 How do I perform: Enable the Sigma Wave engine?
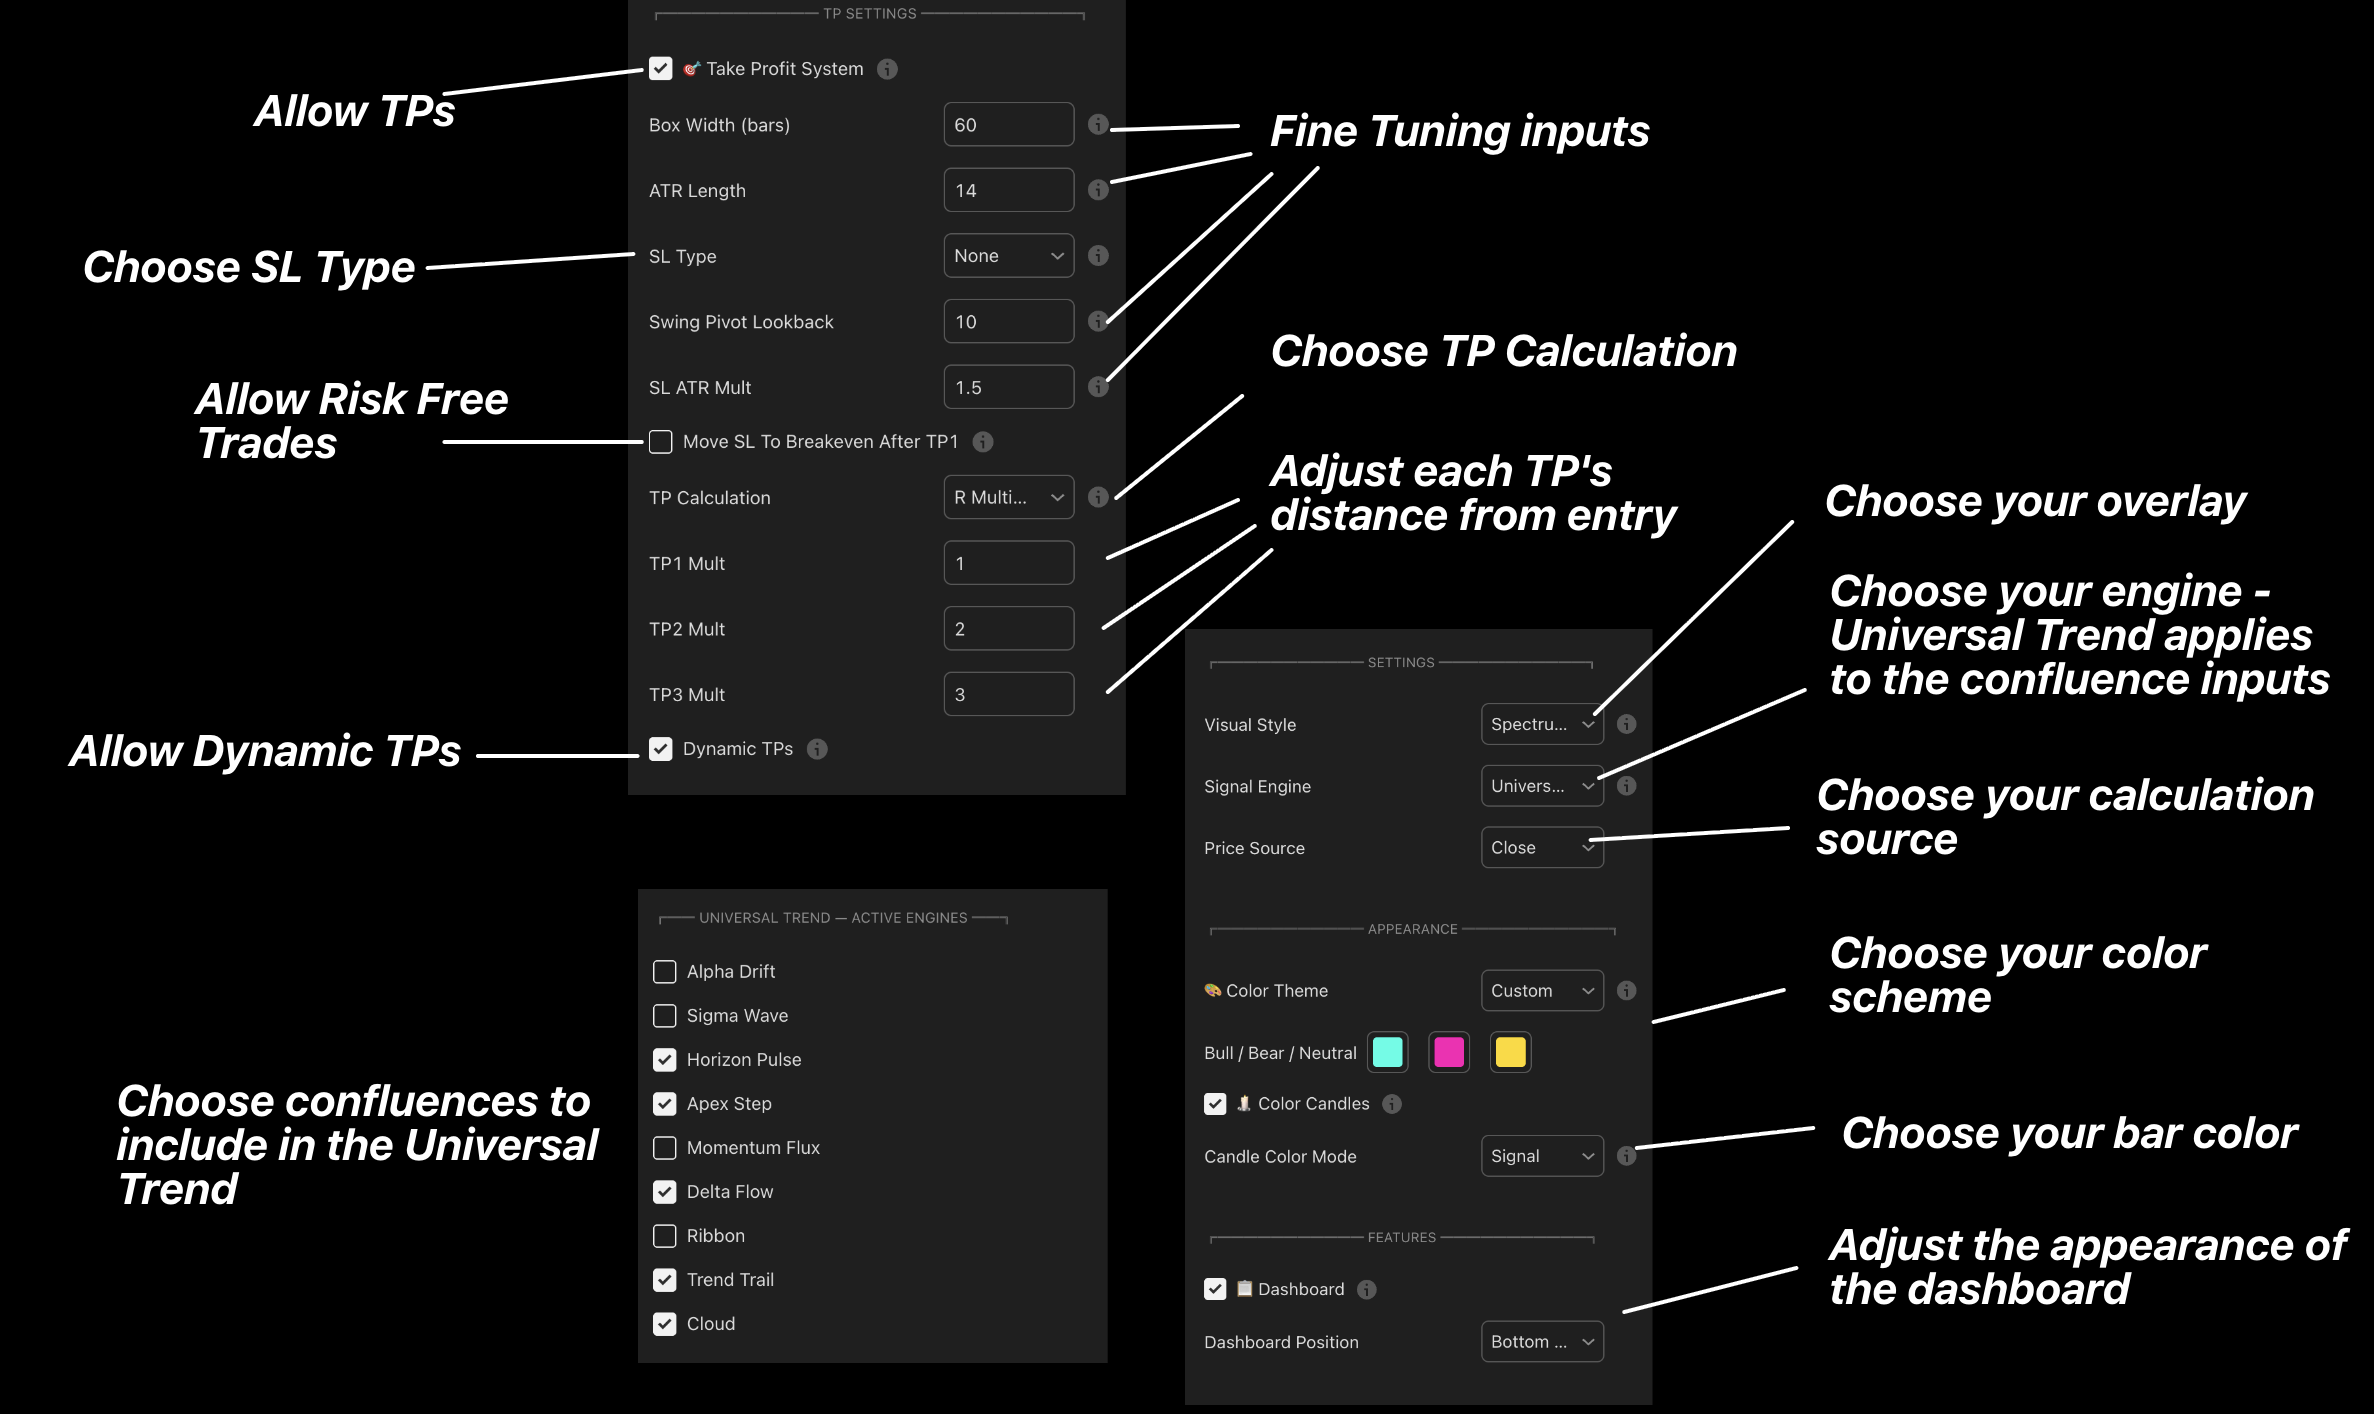(x=665, y=1015)
